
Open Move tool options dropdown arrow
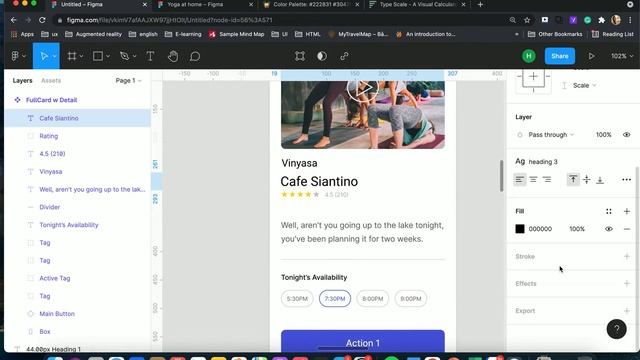(54, 56)
